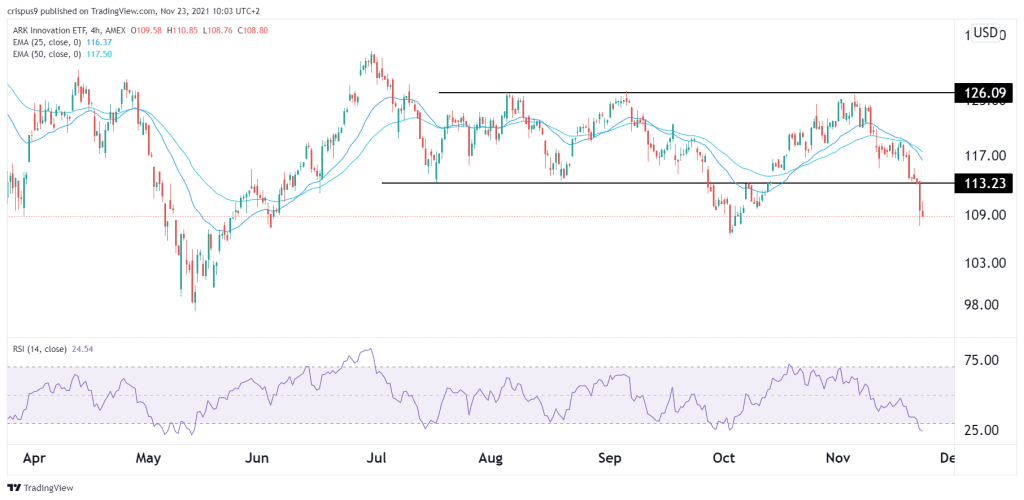Click the publisher text crispus9 published on TradingView.com
Image resolution: width=1024 pixels, height=500 pixels.
pos(81,11)
